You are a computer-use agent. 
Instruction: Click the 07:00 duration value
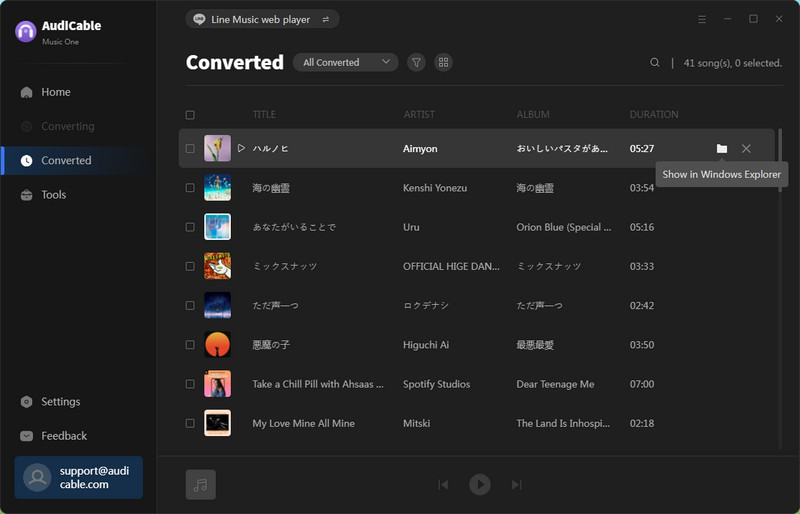click(641, 384)
